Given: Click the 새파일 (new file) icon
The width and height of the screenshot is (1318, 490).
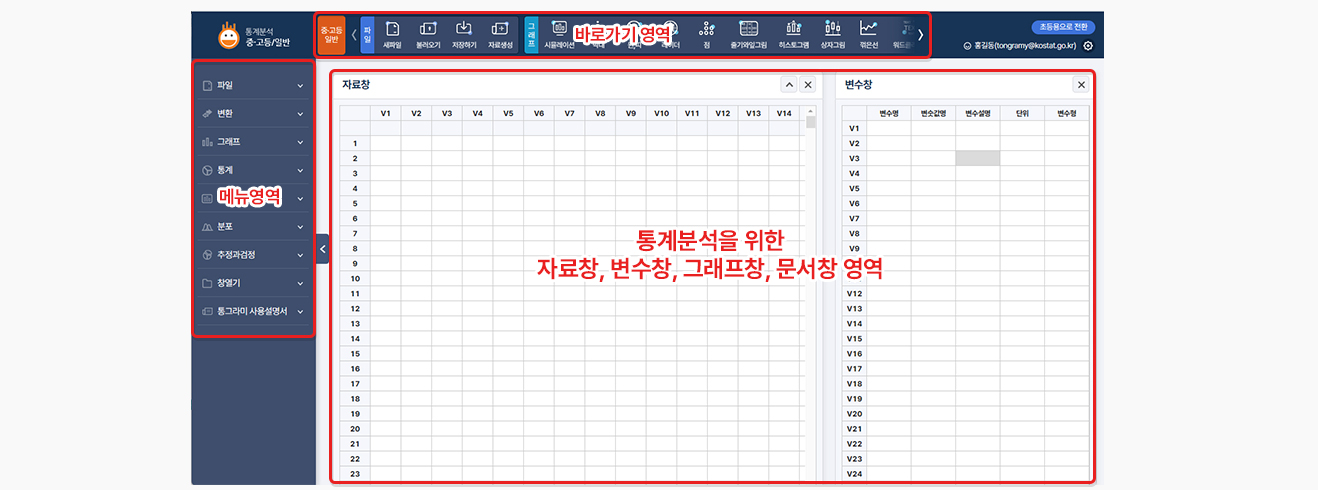Looking at the screenshot, I should click(392, 34).
